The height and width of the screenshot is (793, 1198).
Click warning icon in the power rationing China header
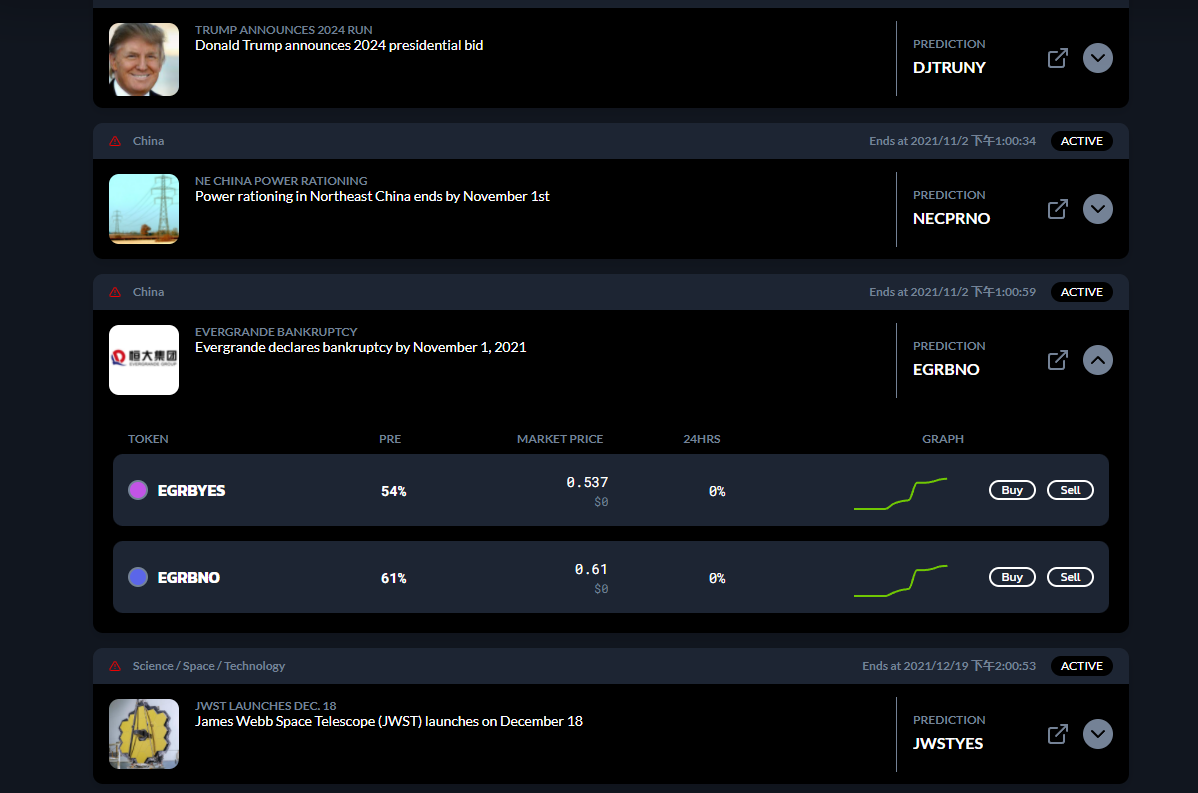coord(115,141)
